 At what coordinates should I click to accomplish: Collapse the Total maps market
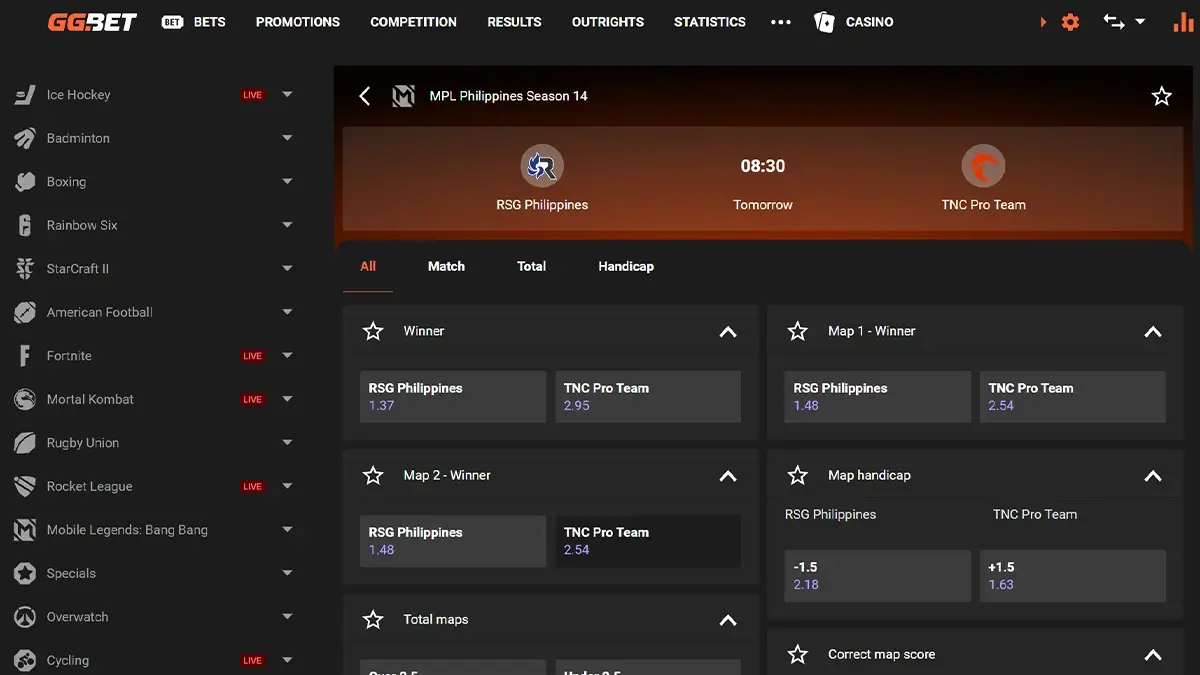pyautogui.click(x=728, y=621)
